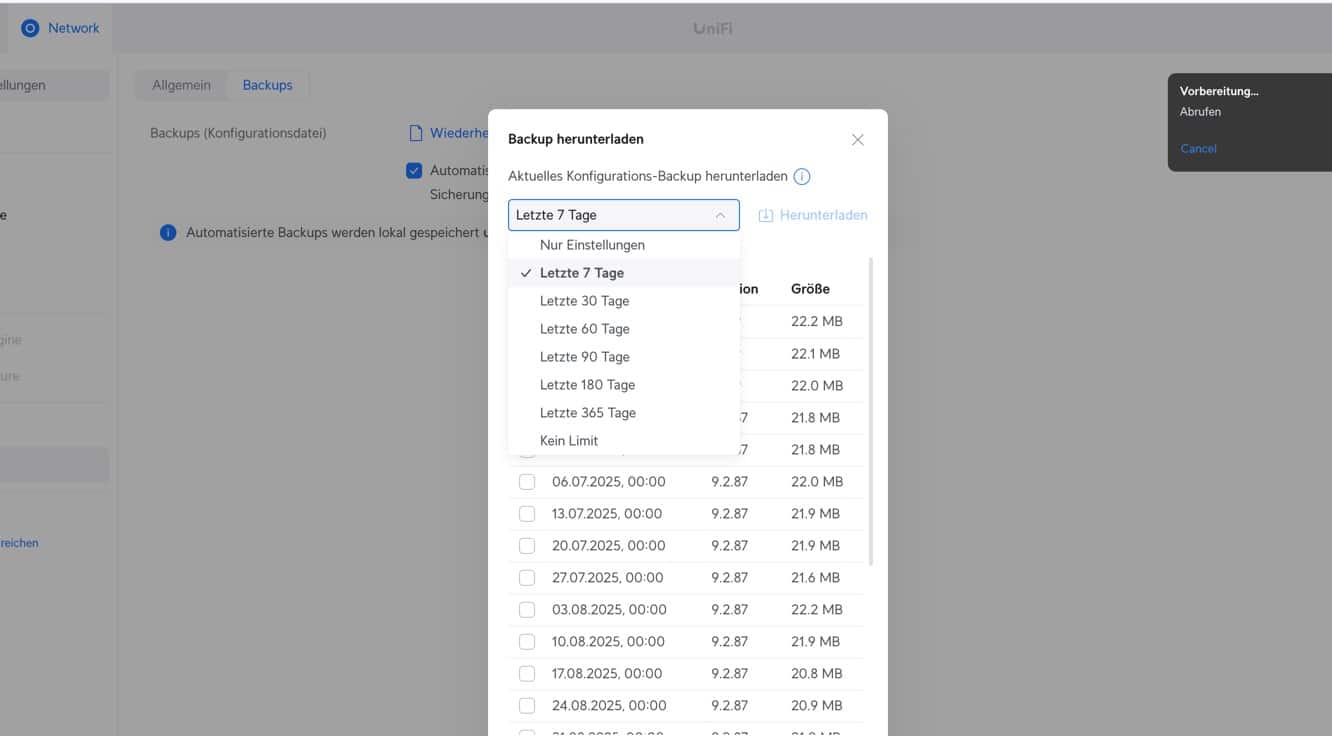This screenshot has height=736, width=1332.
Task: Click the backup list scrollbar
Action: (x=871, y=410)
